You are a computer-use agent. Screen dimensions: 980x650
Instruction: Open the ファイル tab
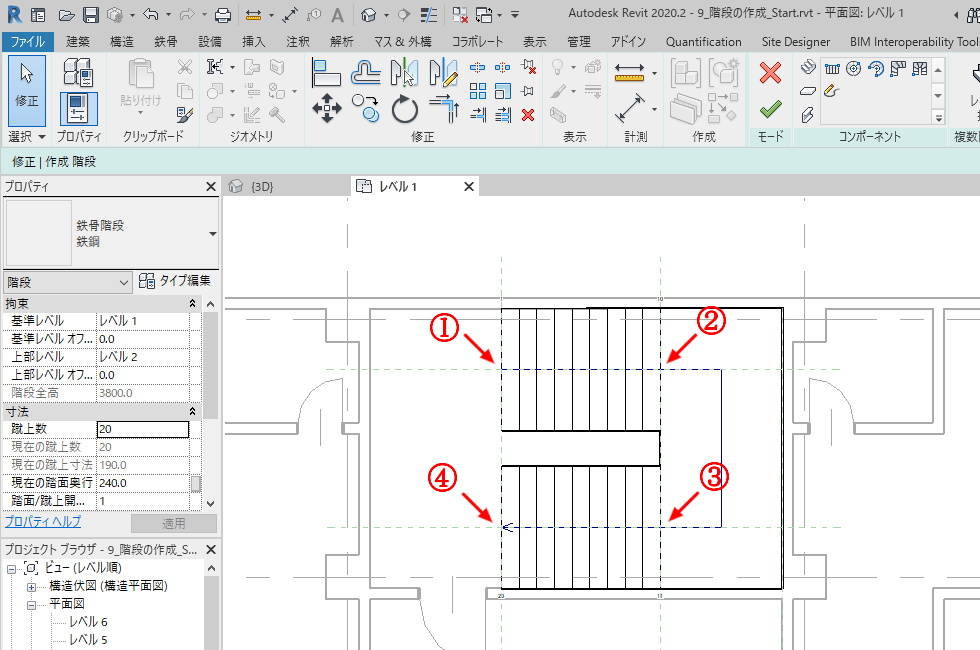pos(27,42)
